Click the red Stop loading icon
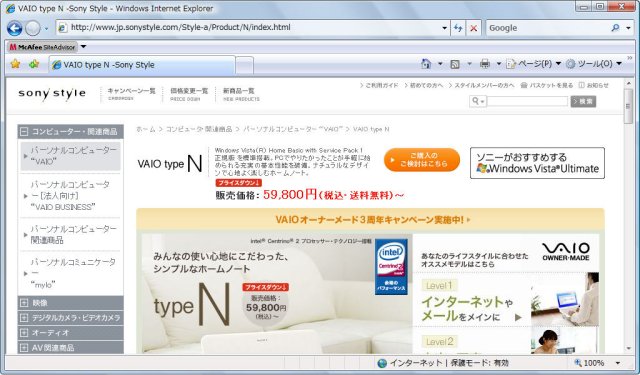This screenshot has height=375, width=640. [x=473, y=28]
